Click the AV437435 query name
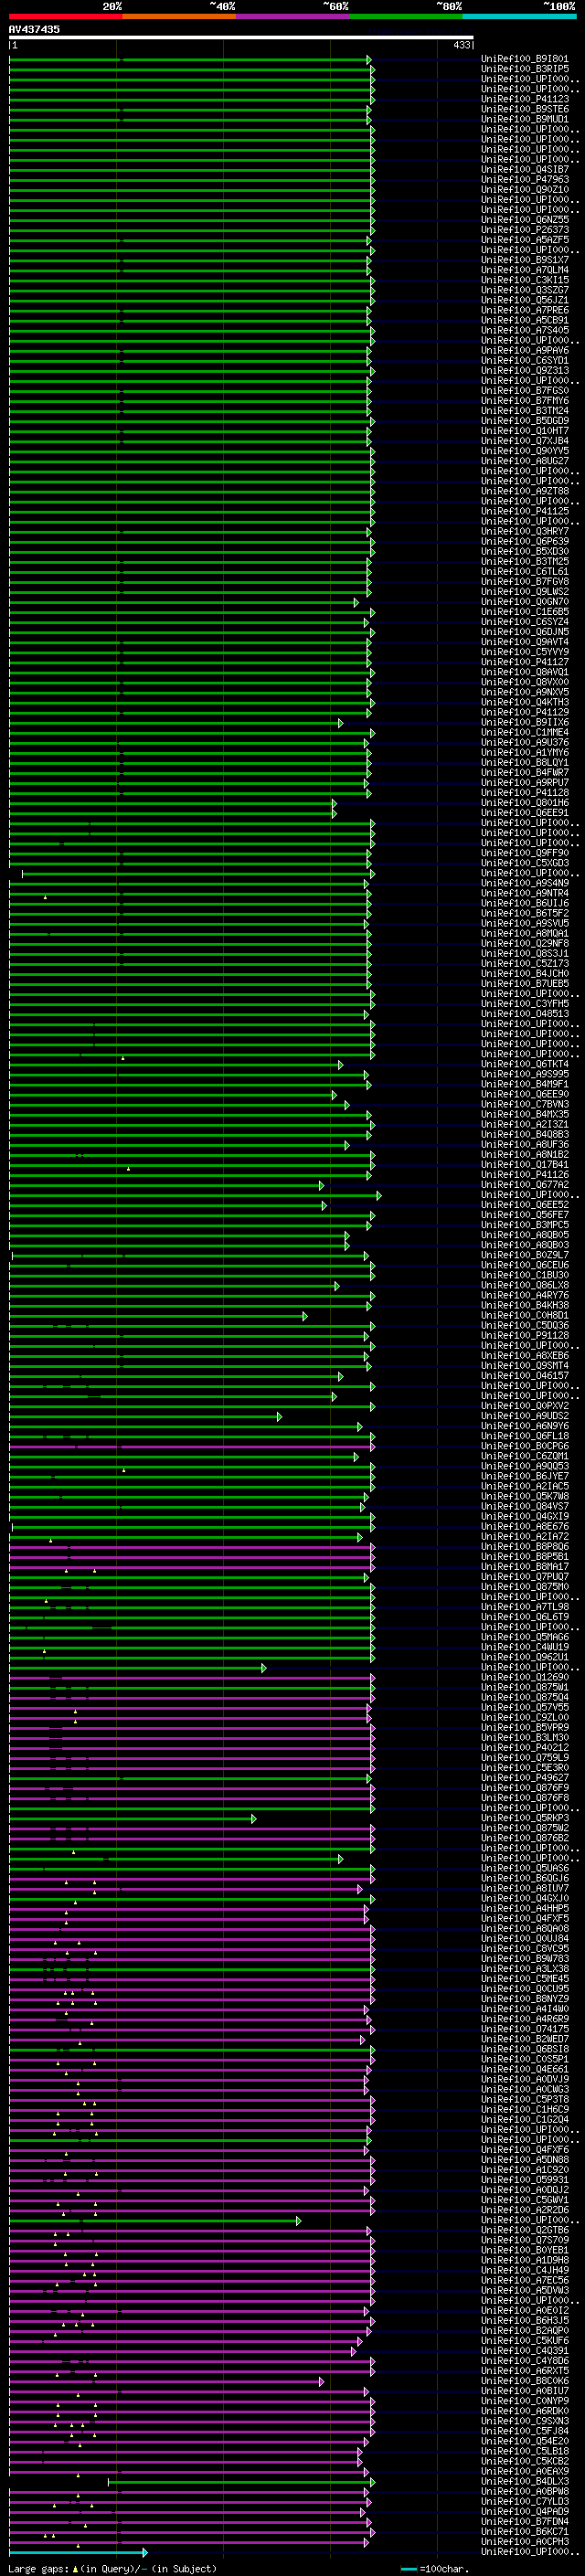This screenshot has width=585, height=2576. (x=34, y=29)
